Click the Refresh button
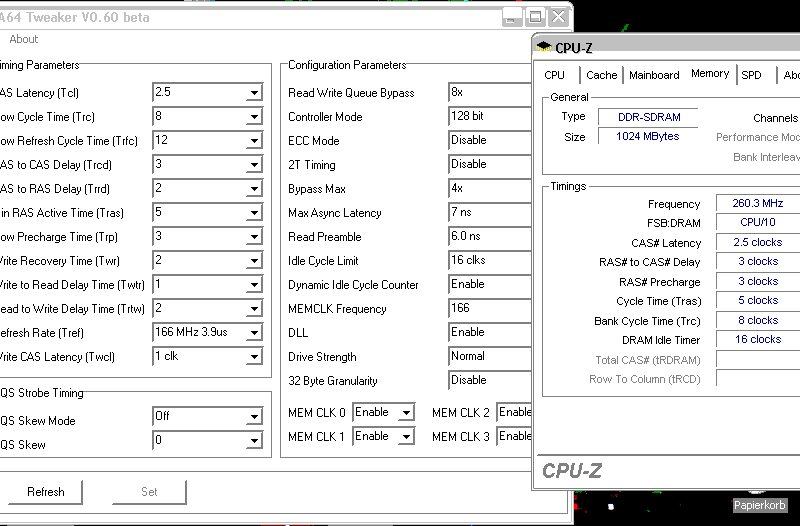Image resolution: width=800 pixels, height=526 pixels. pyautogui.click(x=45, y=492)
